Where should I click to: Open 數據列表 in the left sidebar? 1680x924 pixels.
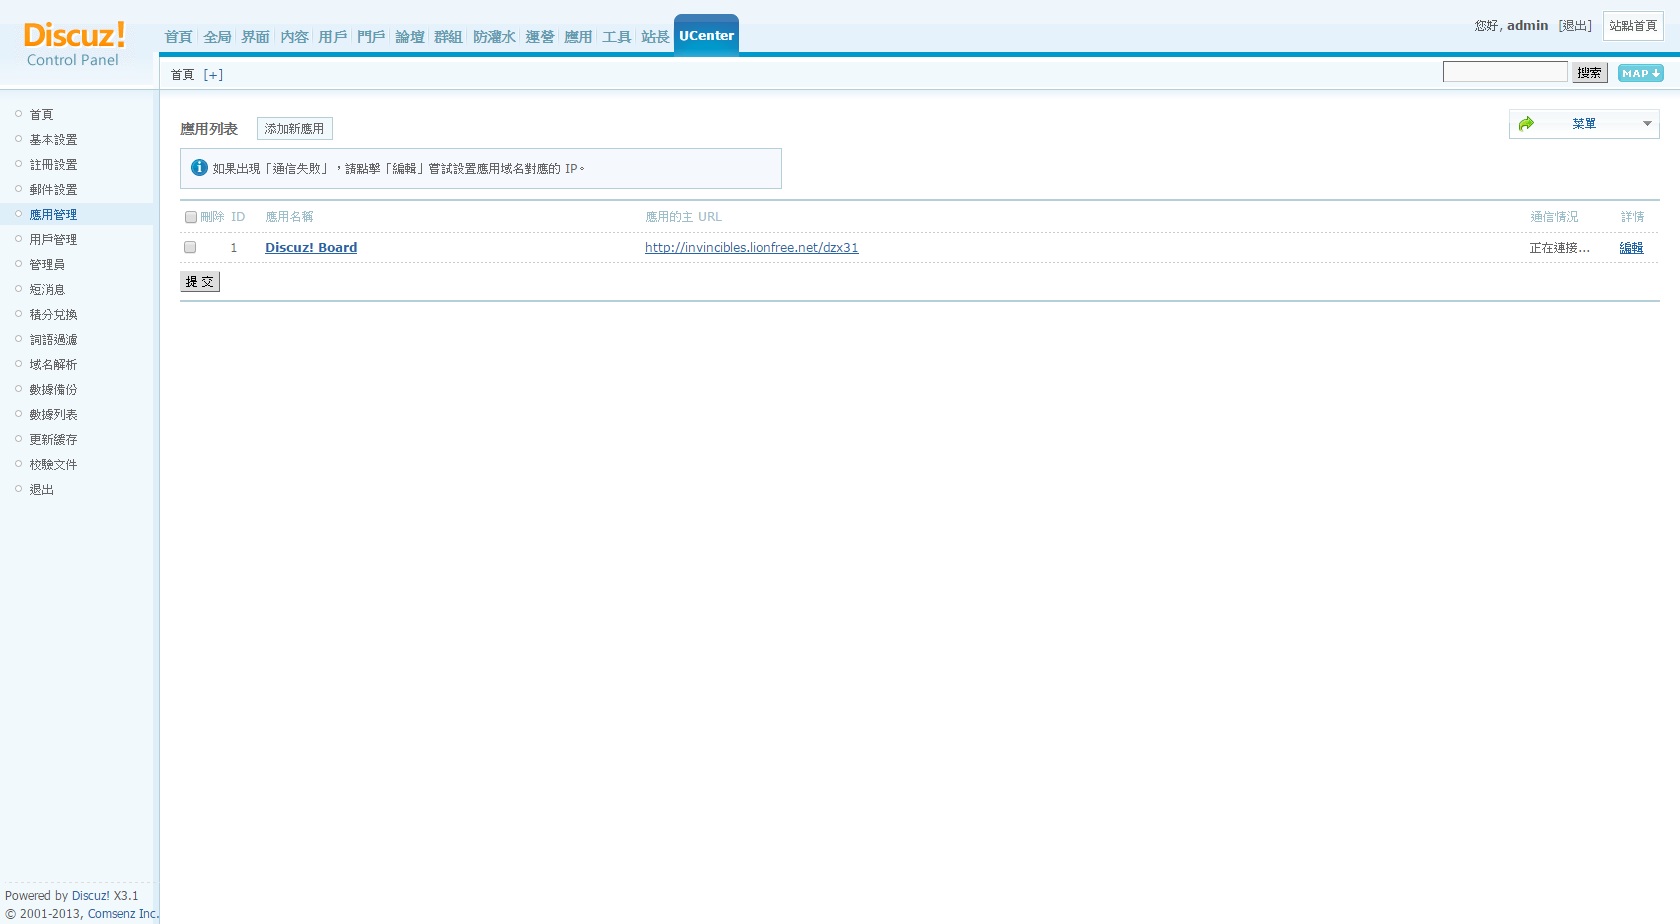53,415
